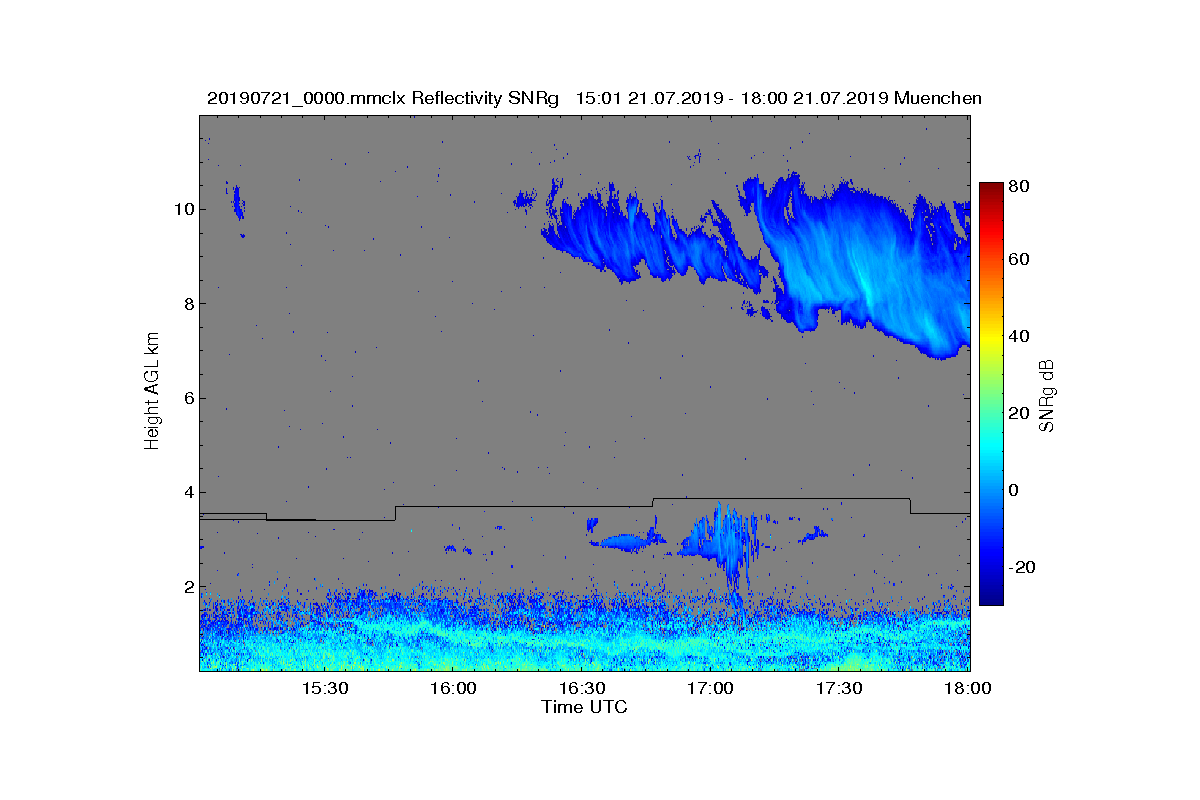The image size is (1200, 800).
Task: Click the 16:00 time tick label
Action: click(452, 689)
